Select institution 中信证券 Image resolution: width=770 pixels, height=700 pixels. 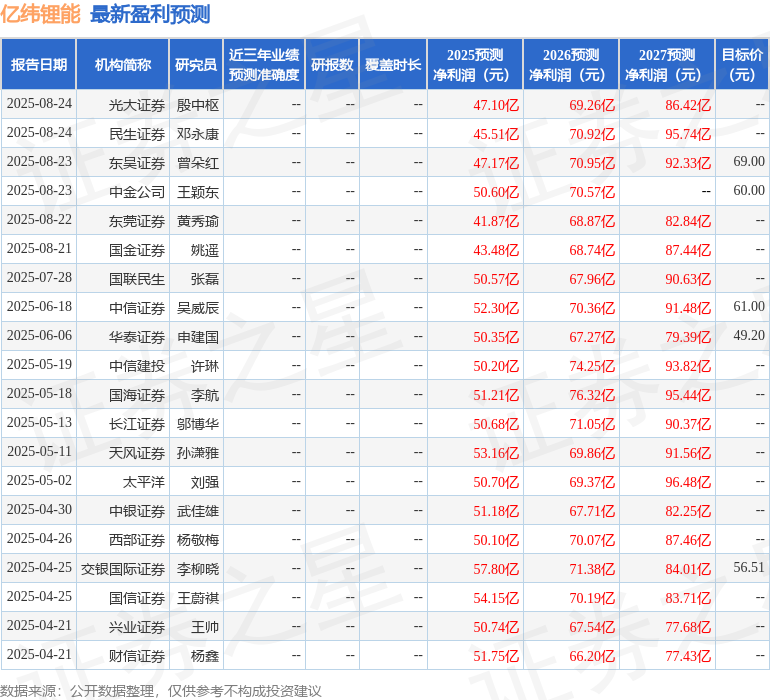[137, 308]
